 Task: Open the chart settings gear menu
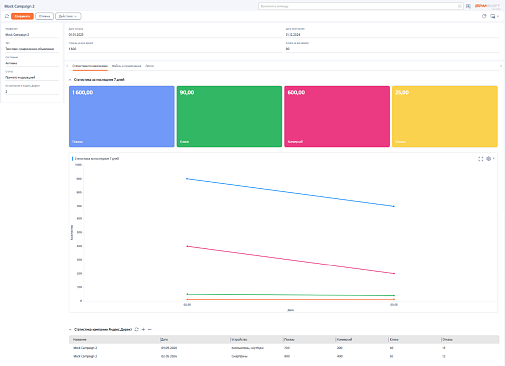click(x=490, y=159)
